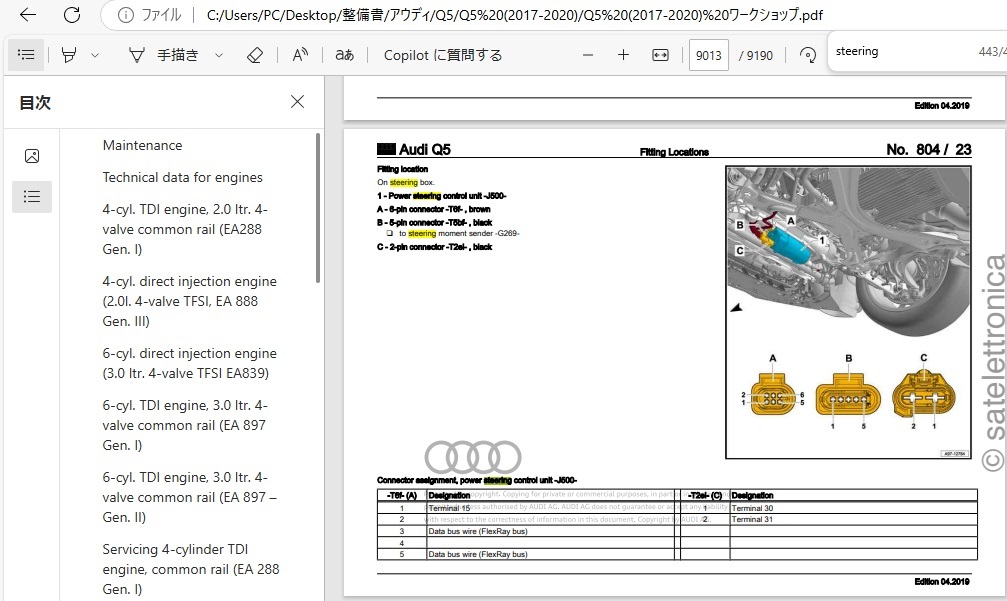Switch to page thumbnails view
The image size is (1007, 601).
(x=31, y=156)
